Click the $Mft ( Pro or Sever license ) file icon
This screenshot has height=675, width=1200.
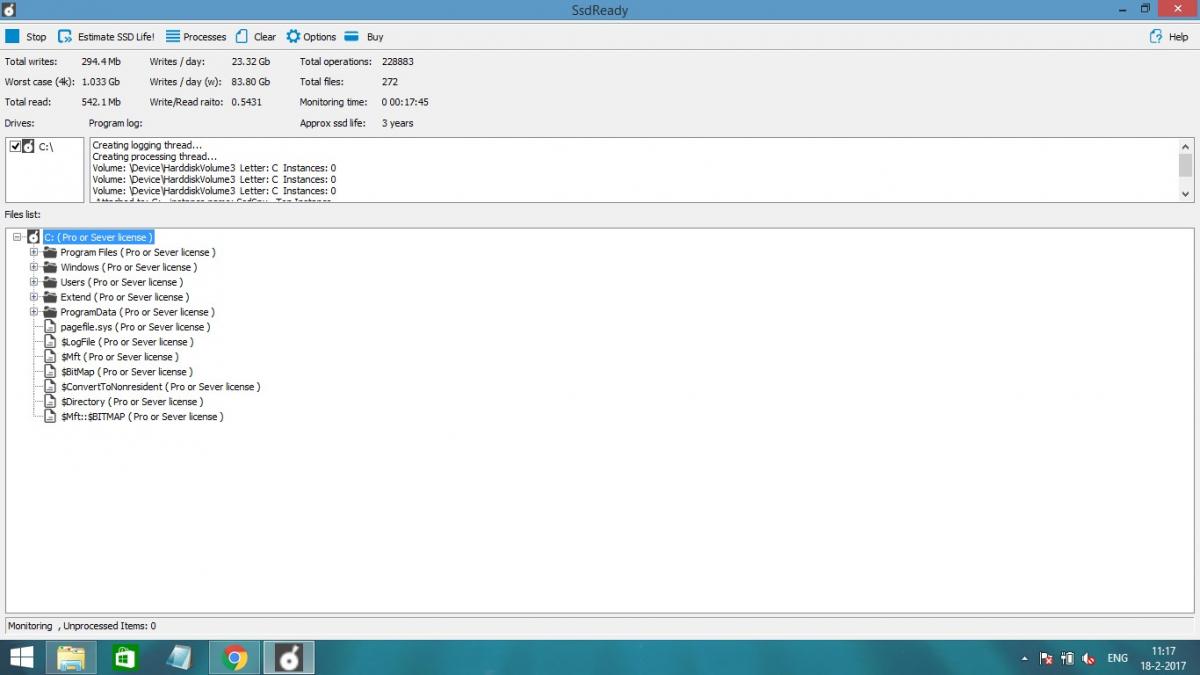(50, 357)
